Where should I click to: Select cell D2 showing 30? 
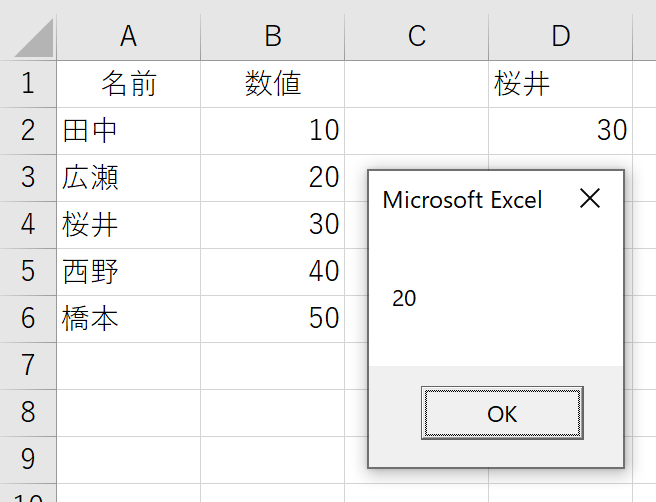561,131
